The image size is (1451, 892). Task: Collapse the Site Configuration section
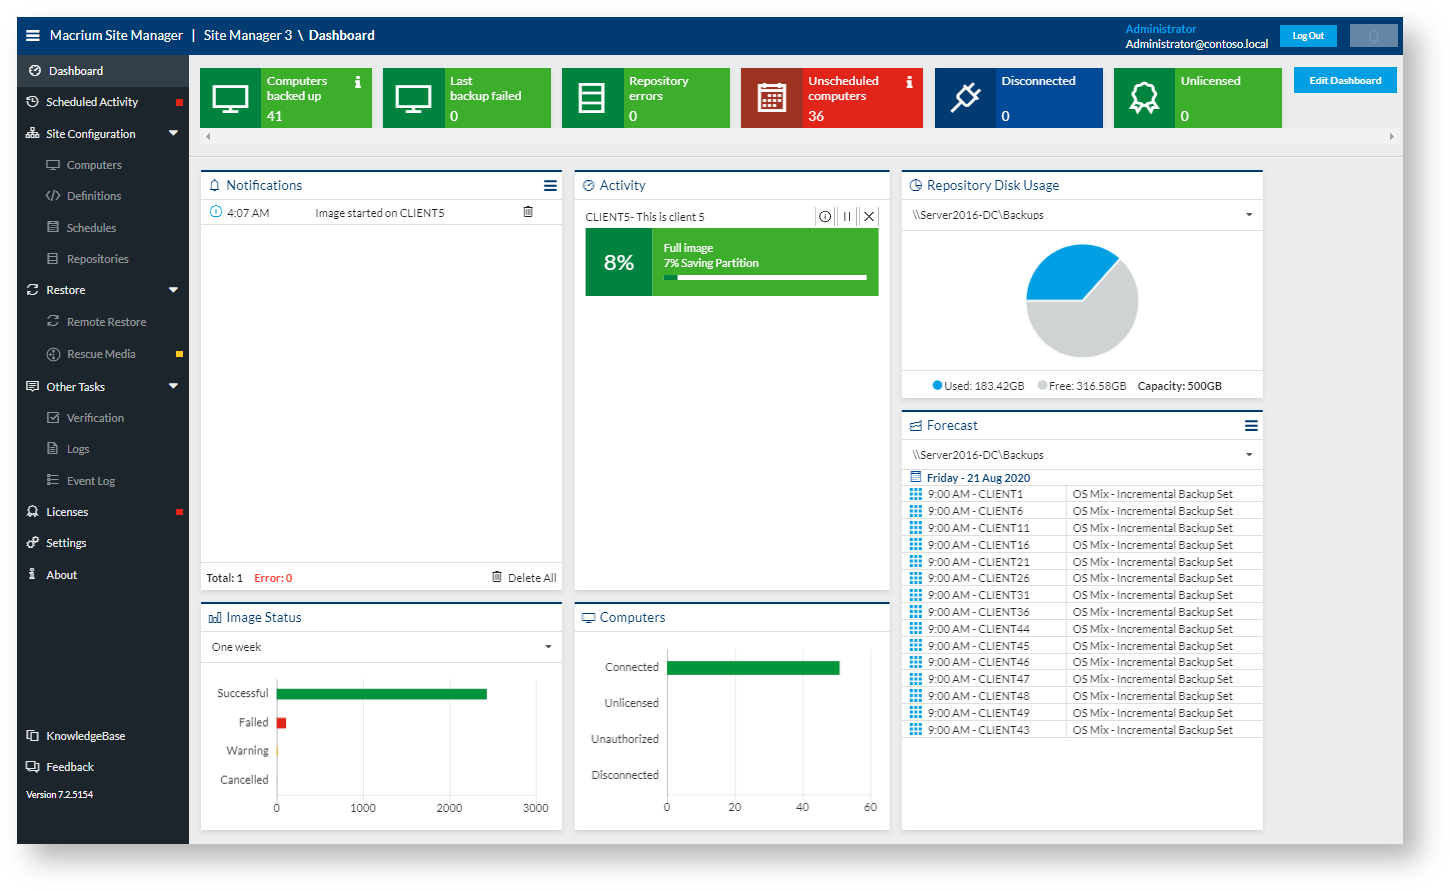[173, 133]
